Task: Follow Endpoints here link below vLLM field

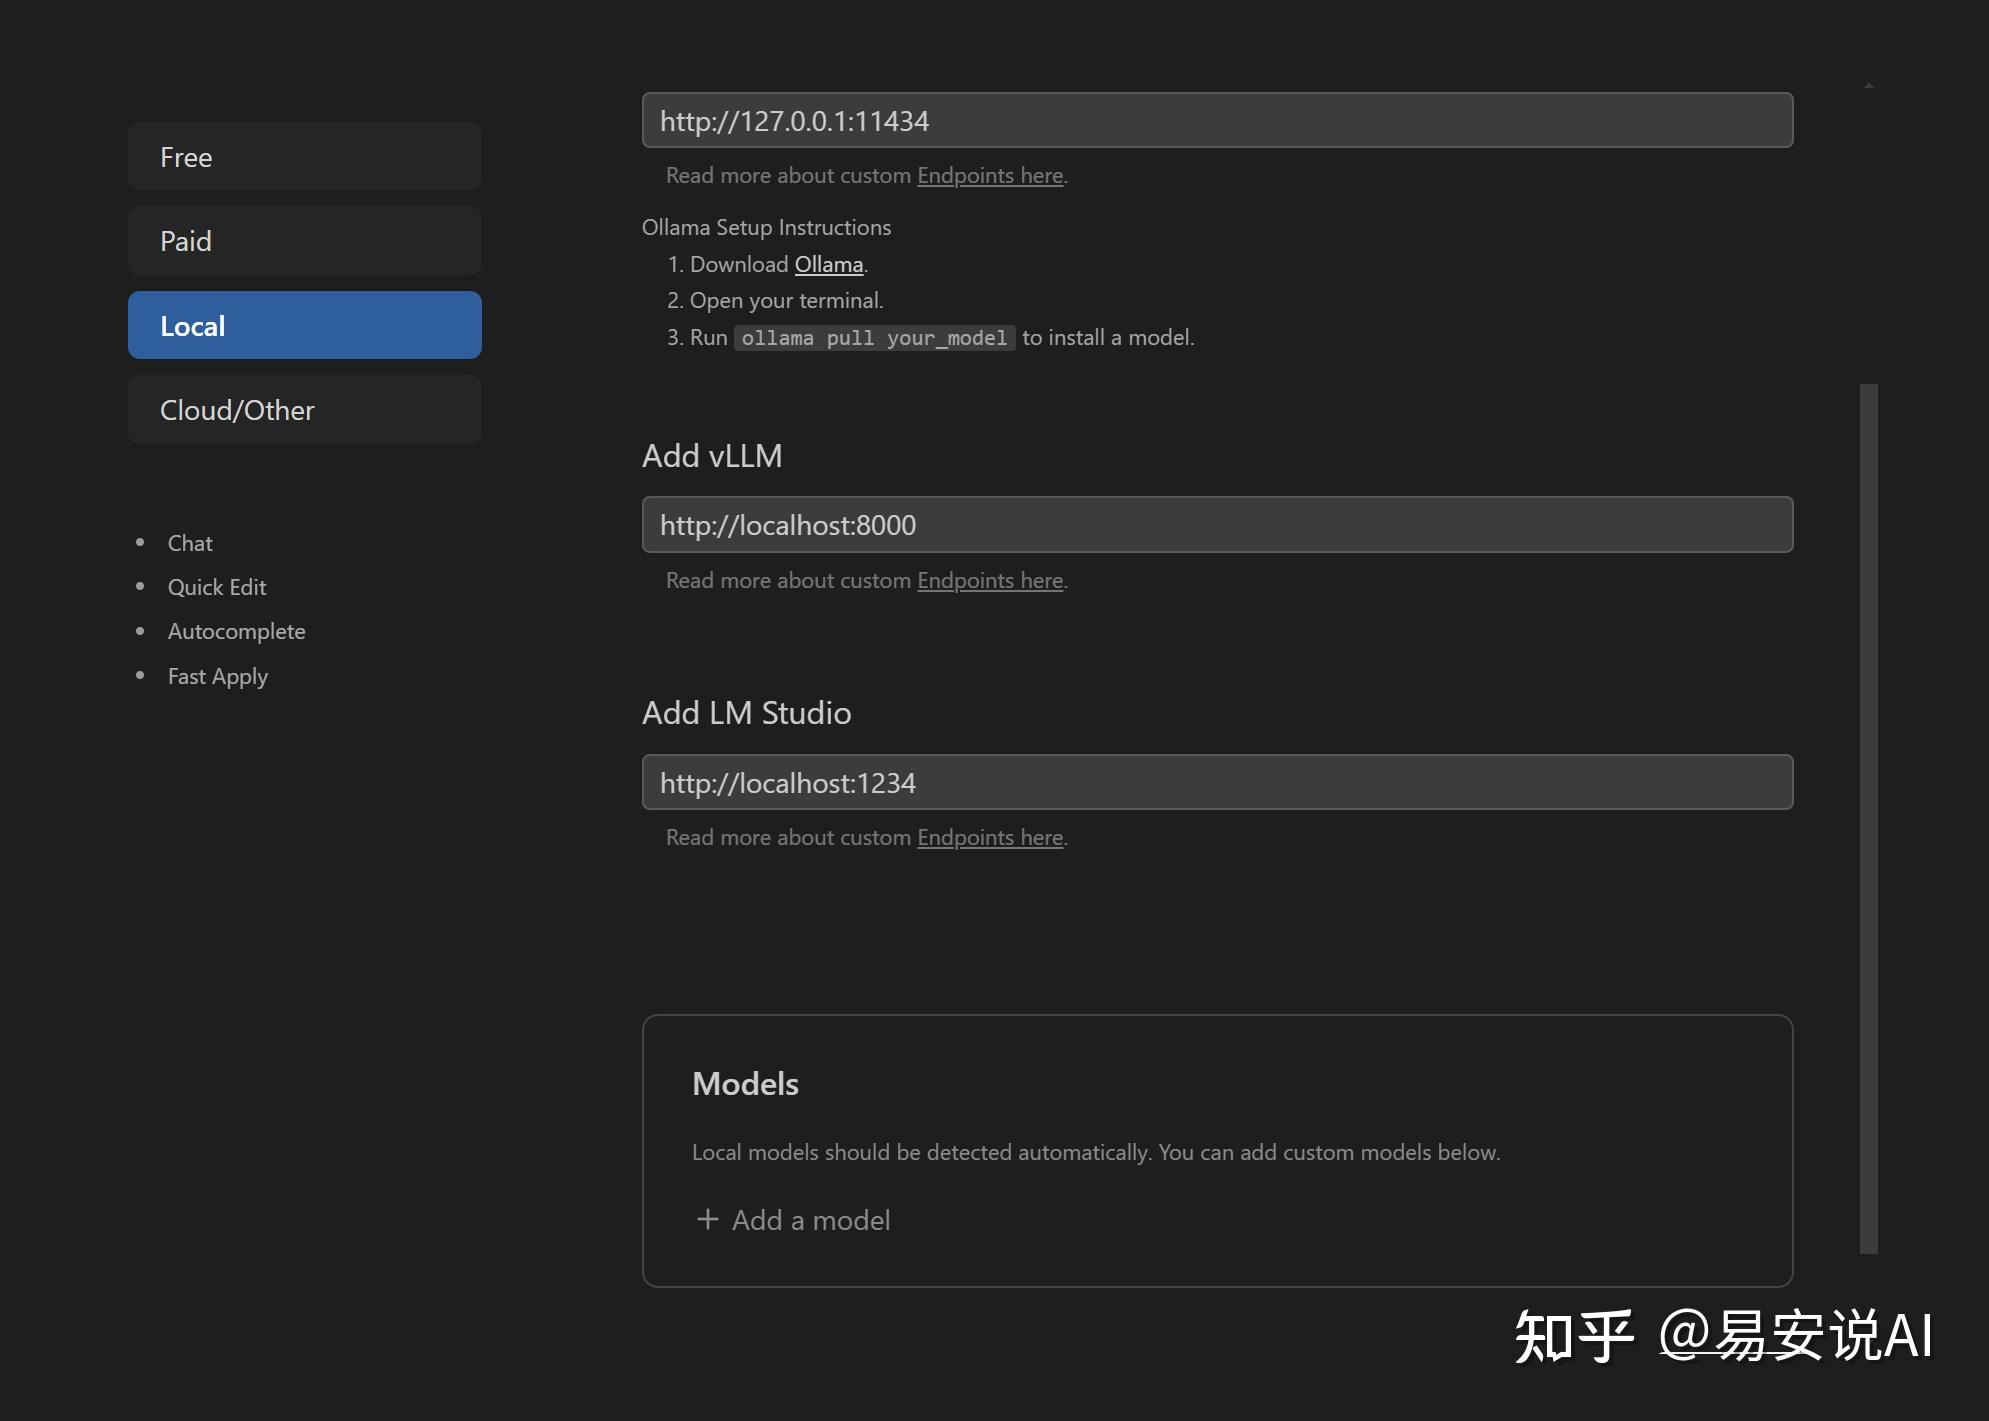Action: point(989,580)
